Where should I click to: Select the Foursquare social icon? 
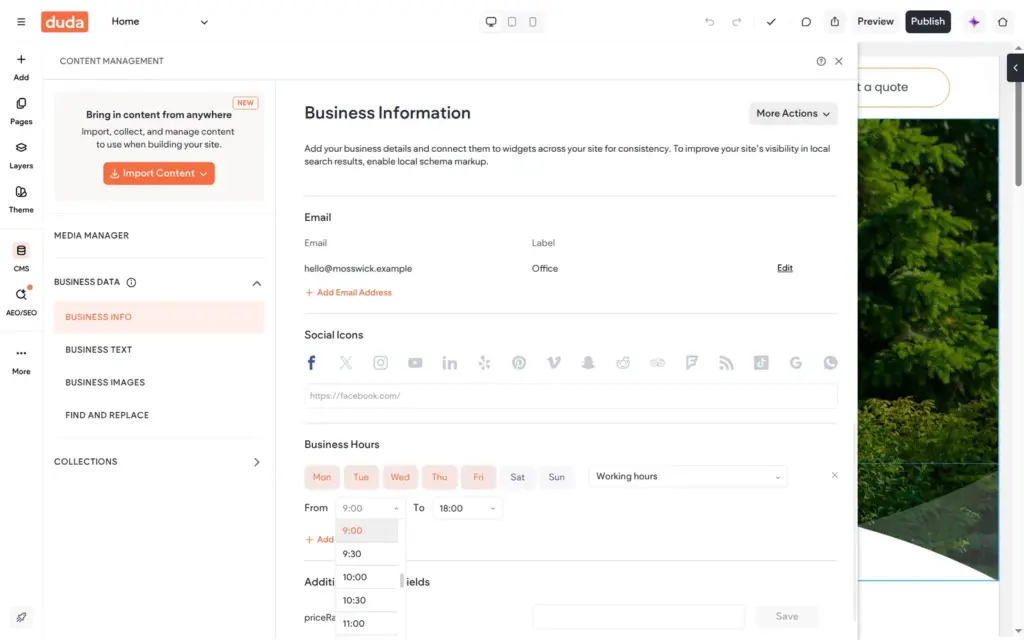pos(692,362)
